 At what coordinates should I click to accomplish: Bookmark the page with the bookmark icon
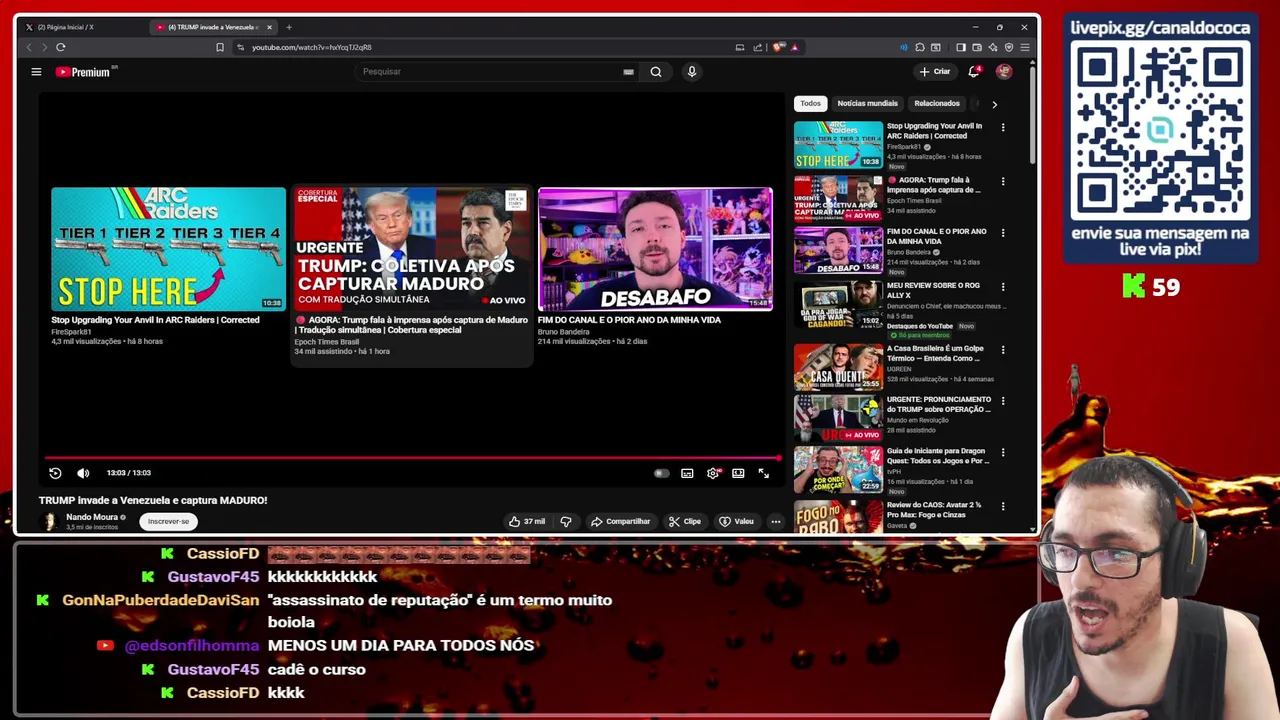tap(220, 47)
